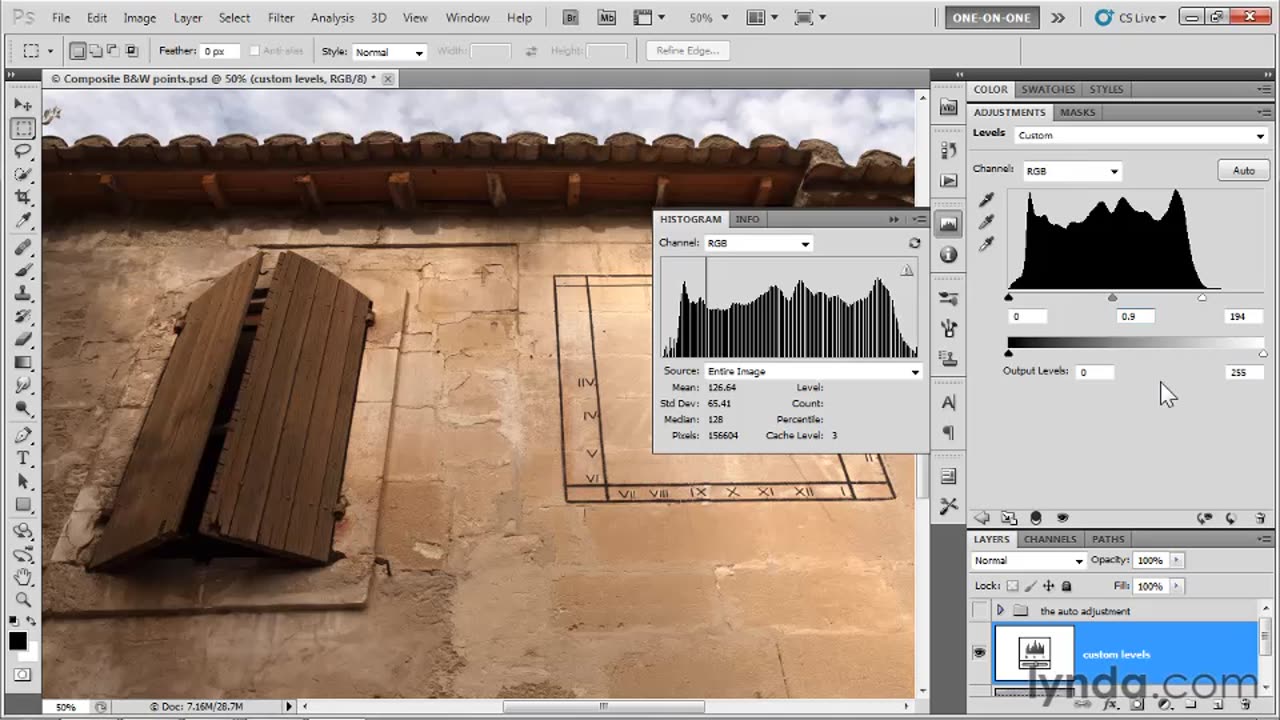
Task: Click the white point input slider
Action: pos(1202,298)
